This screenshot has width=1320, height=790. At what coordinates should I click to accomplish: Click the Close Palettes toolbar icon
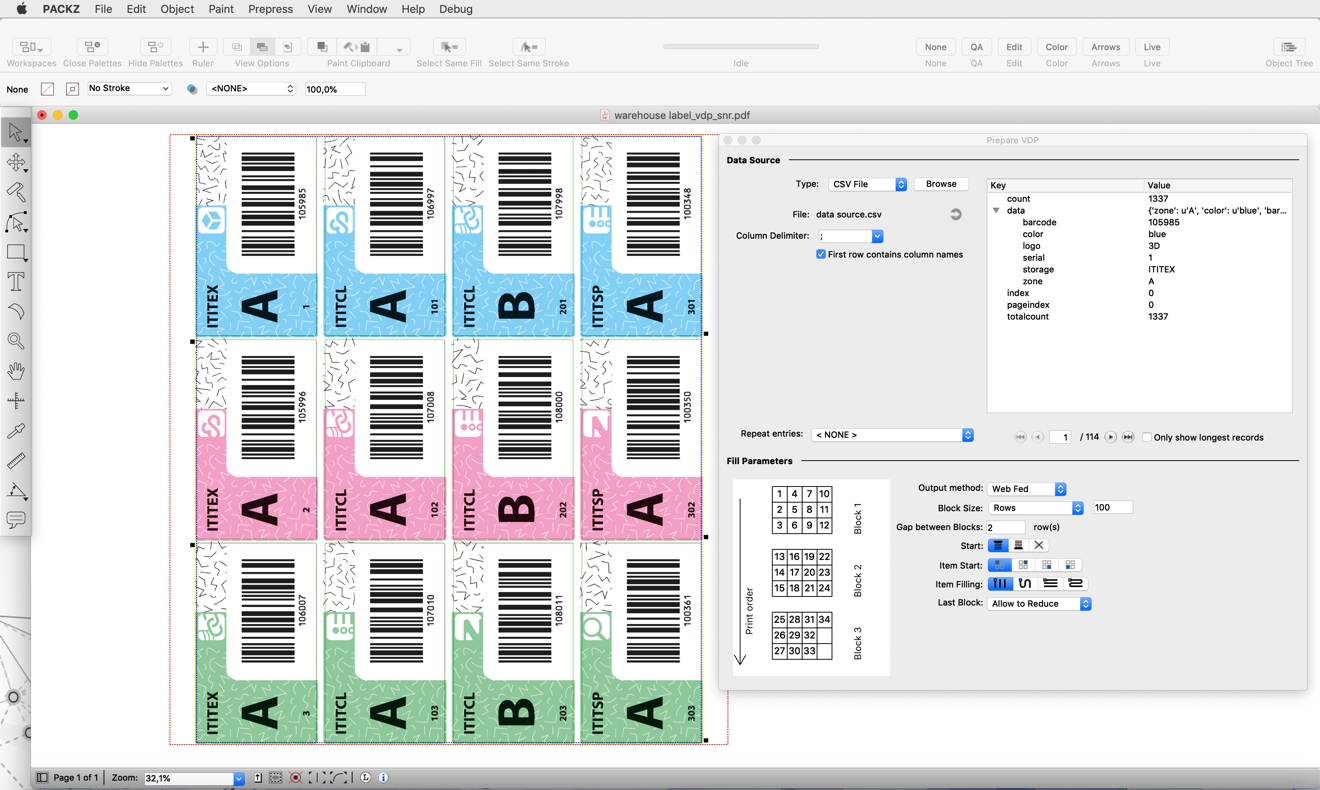[x=92, y=47]
